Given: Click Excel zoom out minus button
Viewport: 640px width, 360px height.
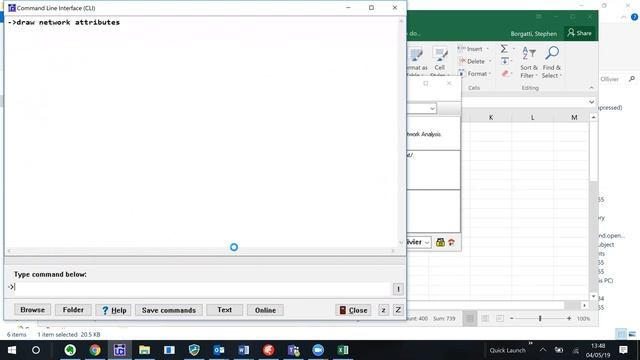Looking at the screenshot, I should (511, 318).
